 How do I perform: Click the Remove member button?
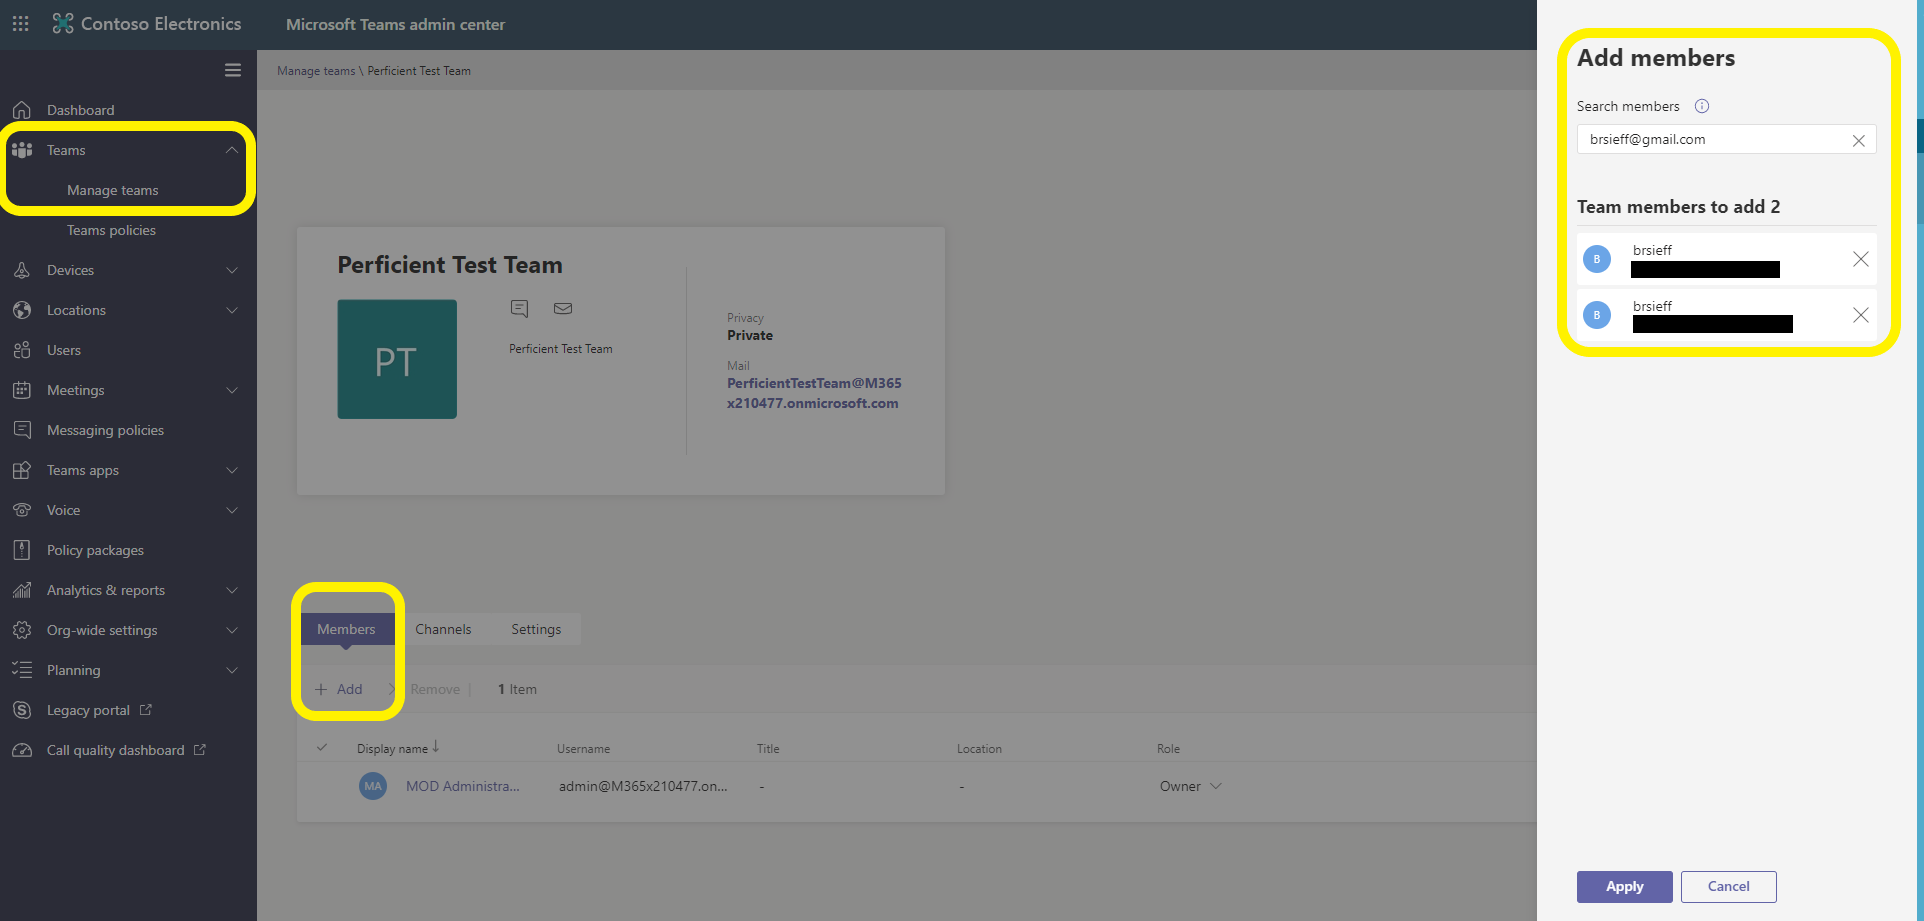pos(426,689)
